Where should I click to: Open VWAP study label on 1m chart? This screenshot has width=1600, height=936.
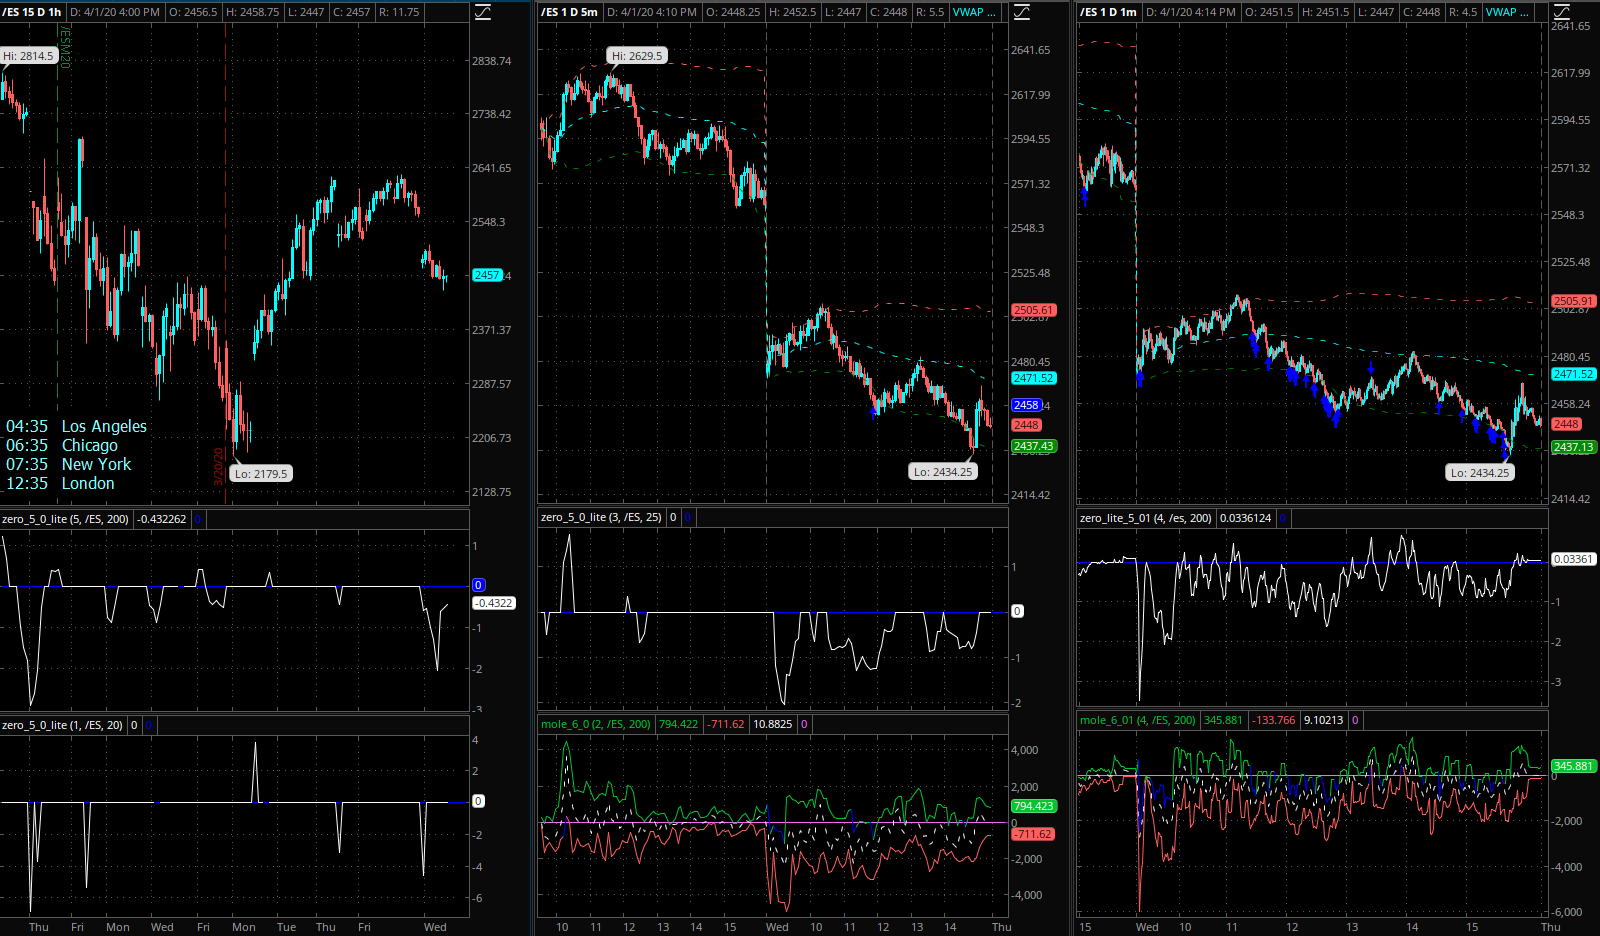point(1507,12)
